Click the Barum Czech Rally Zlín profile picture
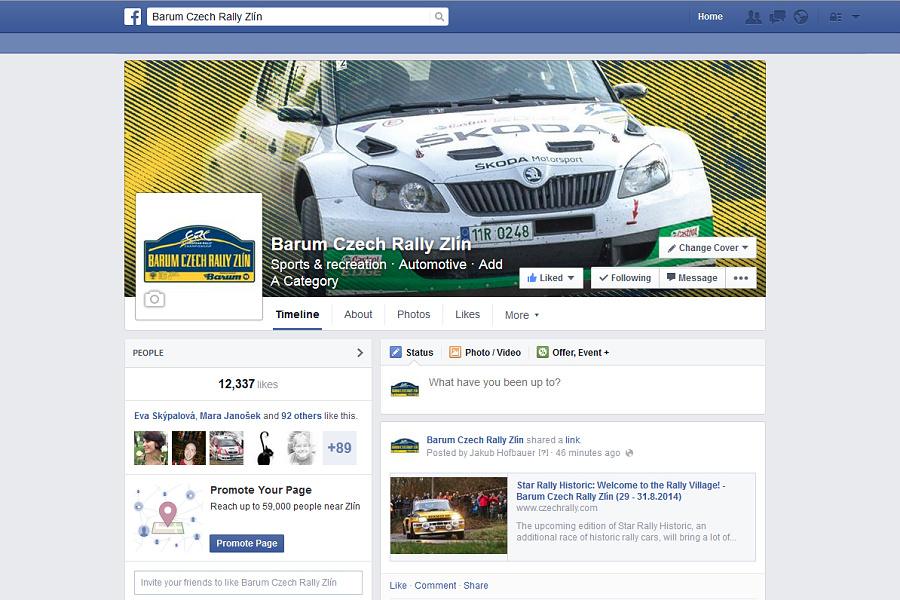Screen dimensions: 900x600 click(x=199, y=253)
